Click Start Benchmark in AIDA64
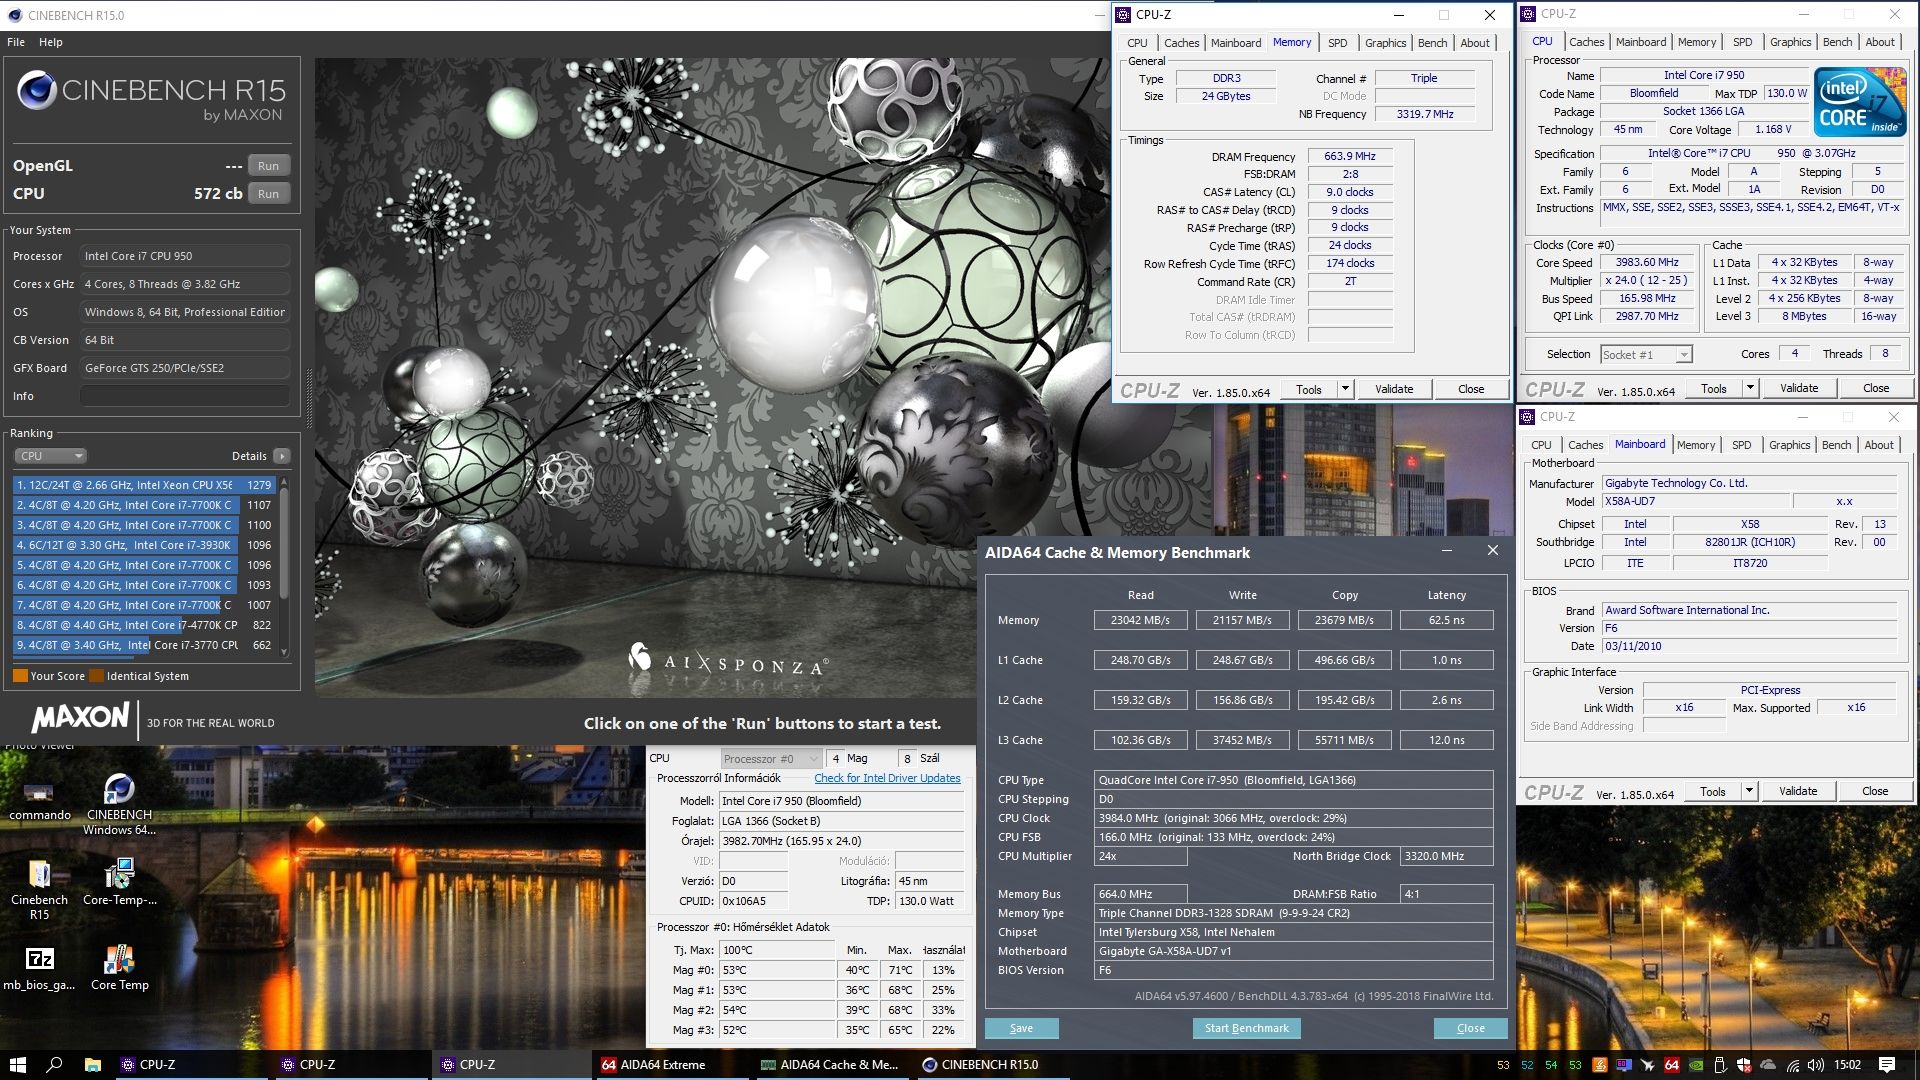 1246,1028
